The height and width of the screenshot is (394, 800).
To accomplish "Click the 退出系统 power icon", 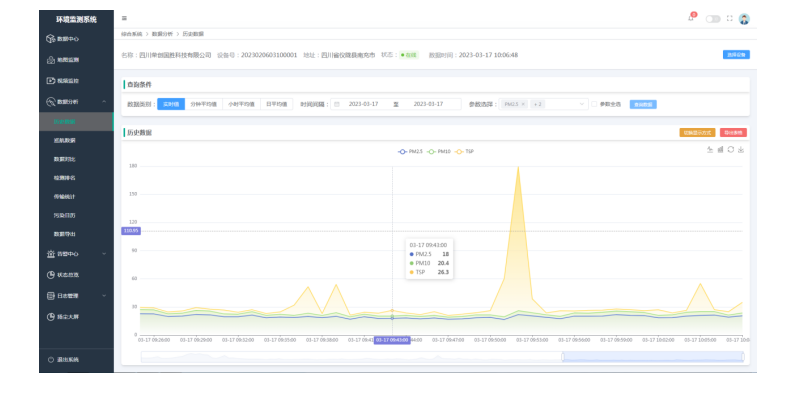I will (51, 360).
